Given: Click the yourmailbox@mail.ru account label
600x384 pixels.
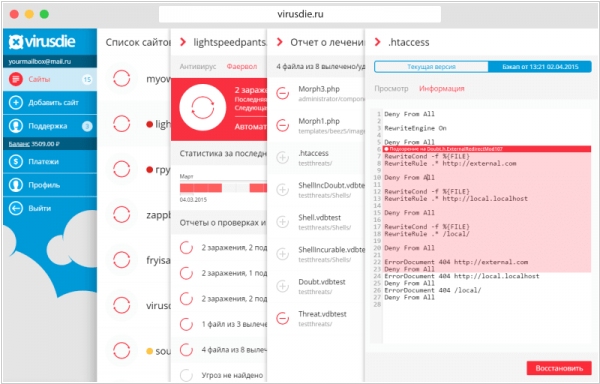Looking at the screenshot, I should (x=40, y=62).
